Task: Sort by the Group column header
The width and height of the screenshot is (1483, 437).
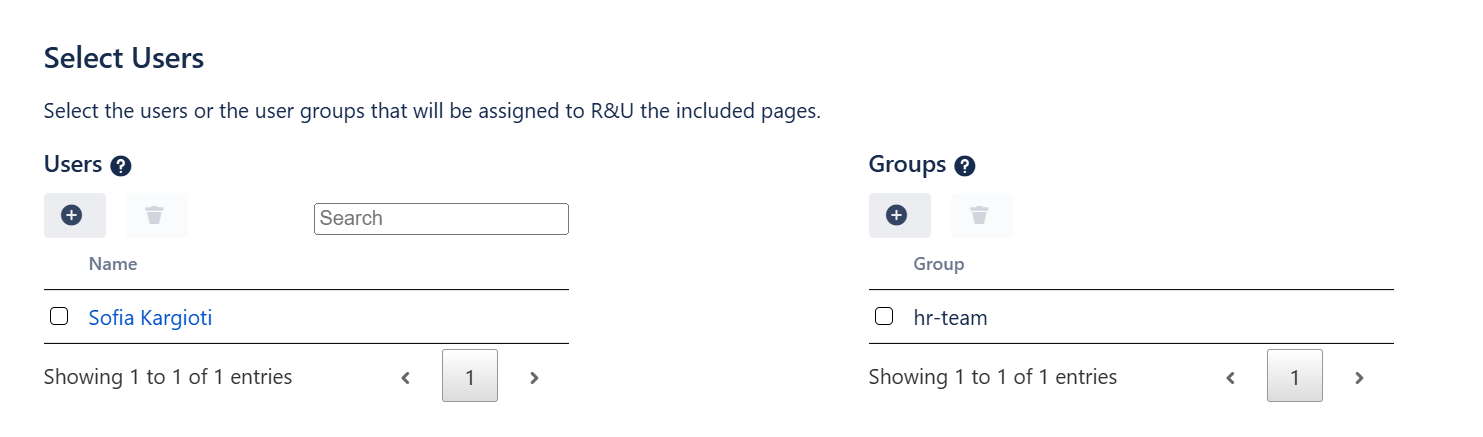Action: pos(938,264)
